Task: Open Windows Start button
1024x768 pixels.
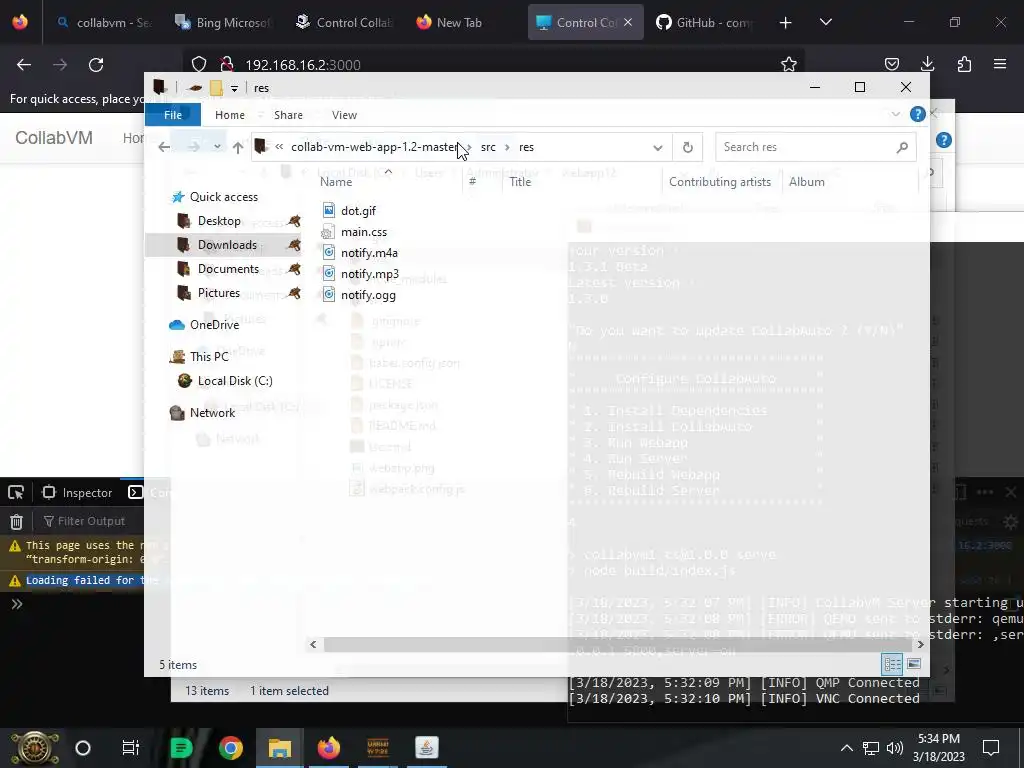Action: point(34,748)
